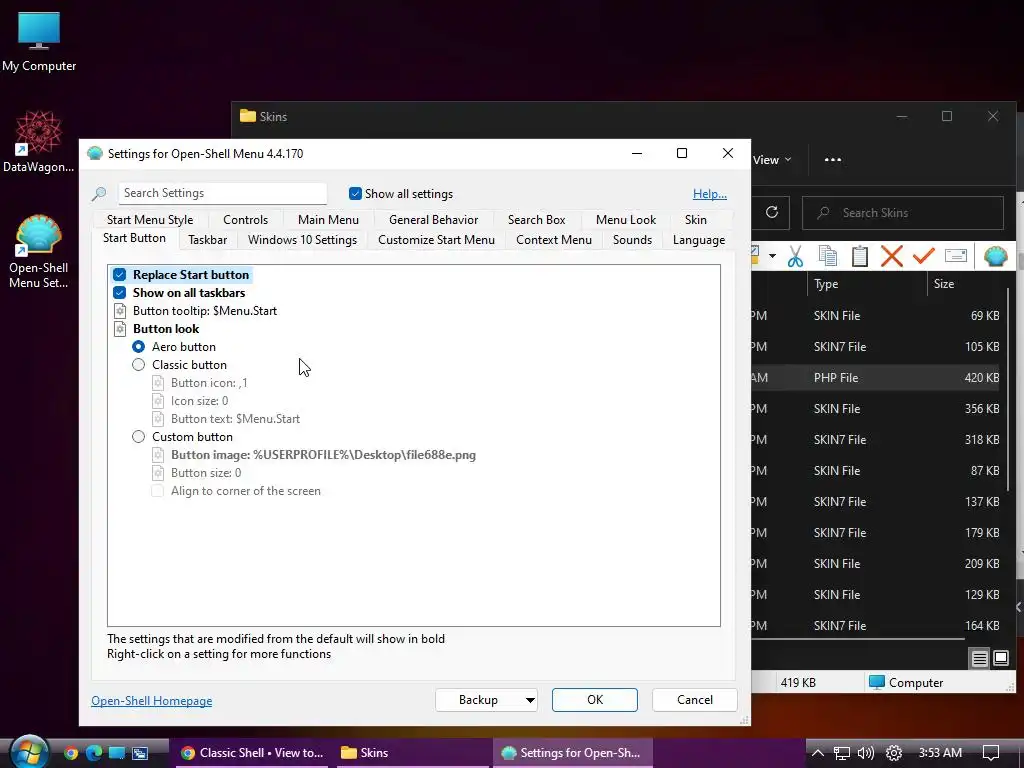Open the Windows Start orb

point(29,751)
